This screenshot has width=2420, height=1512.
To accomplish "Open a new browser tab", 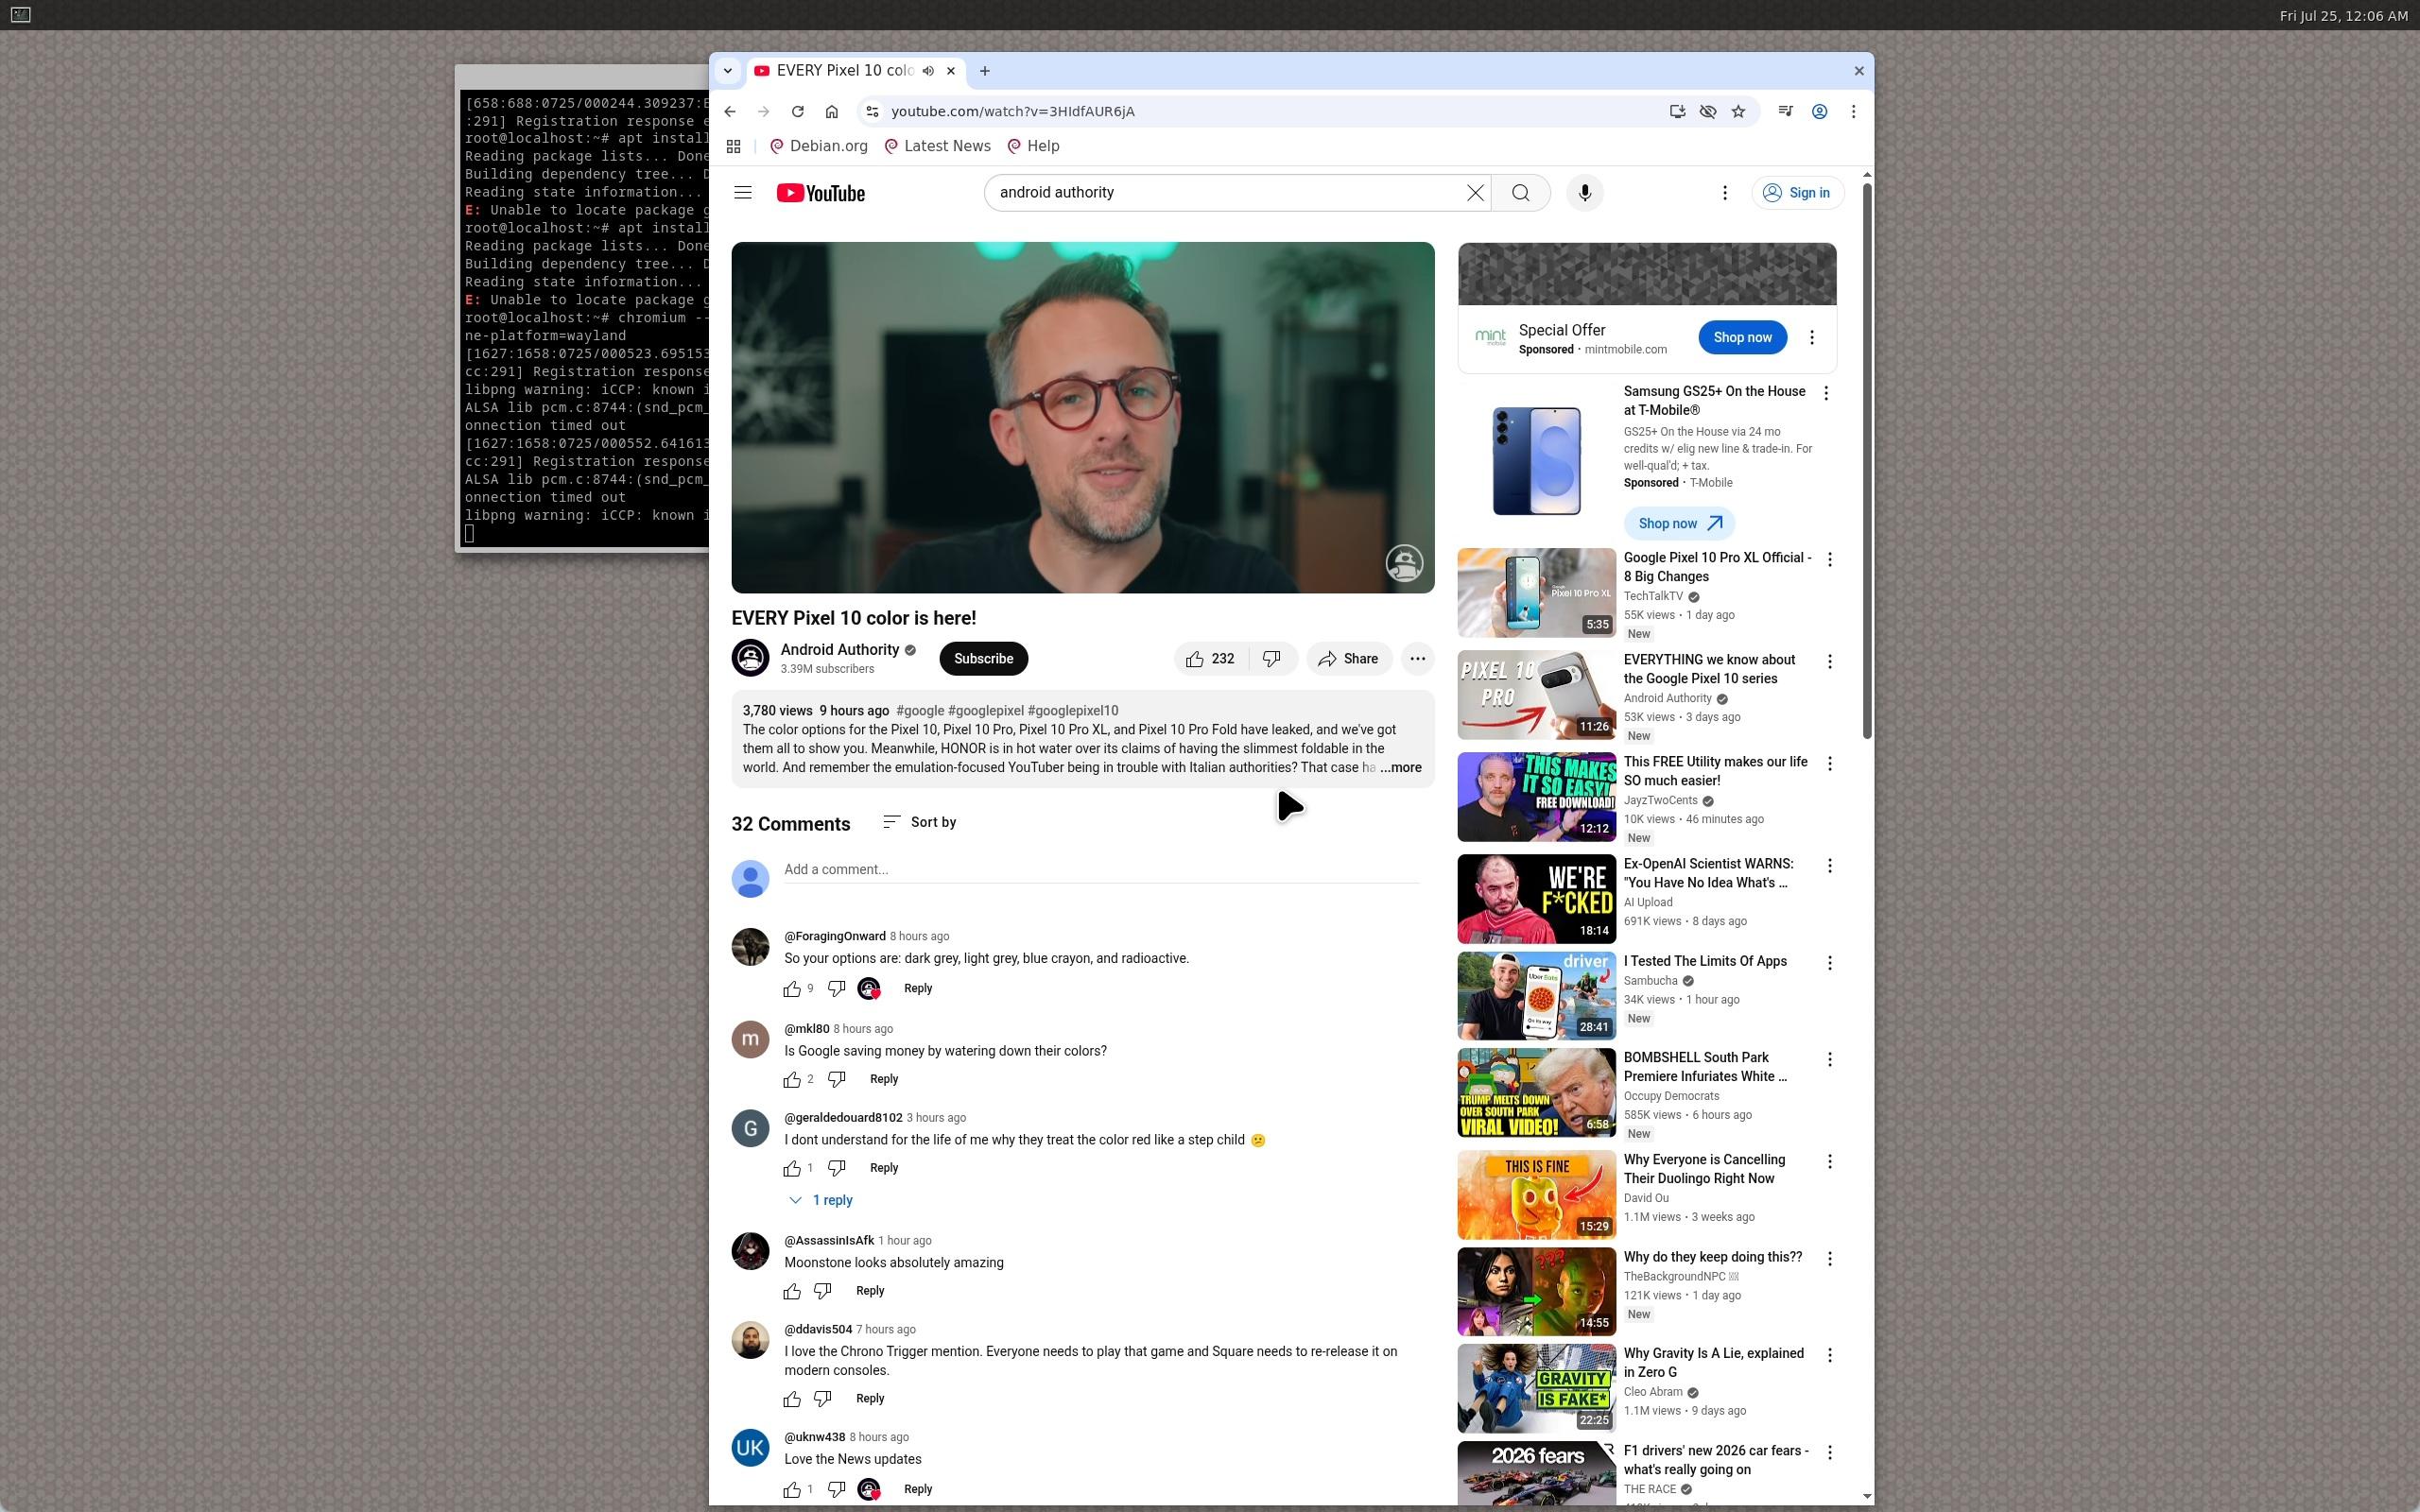I will pos(985,71).
